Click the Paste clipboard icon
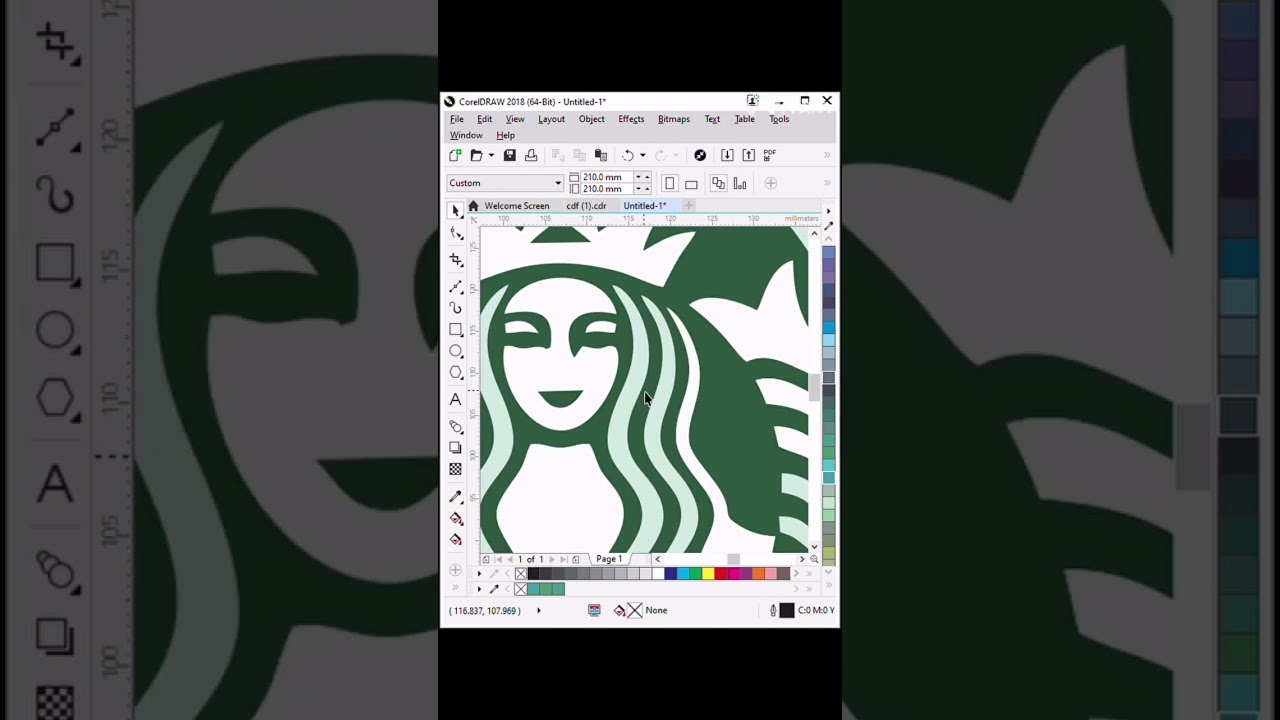 601,155
